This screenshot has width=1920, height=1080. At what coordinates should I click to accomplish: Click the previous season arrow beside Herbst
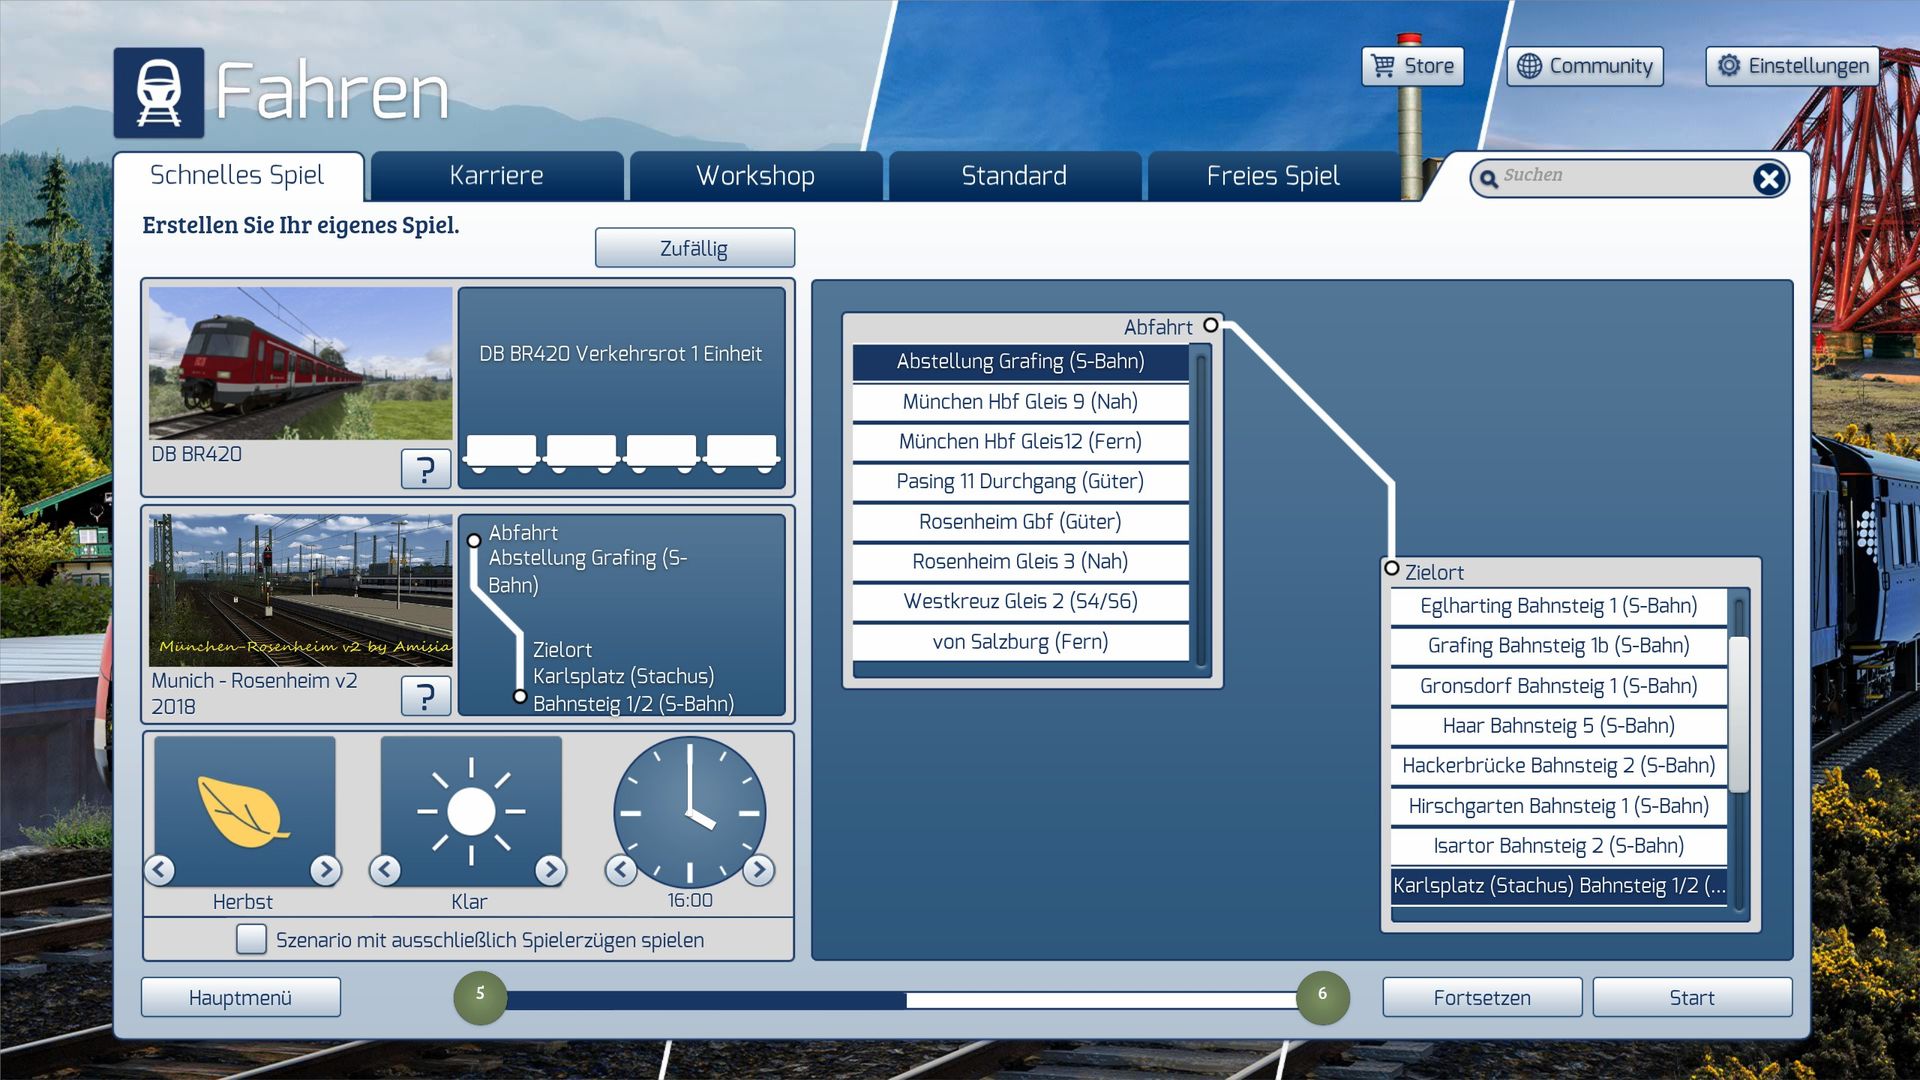160,870
